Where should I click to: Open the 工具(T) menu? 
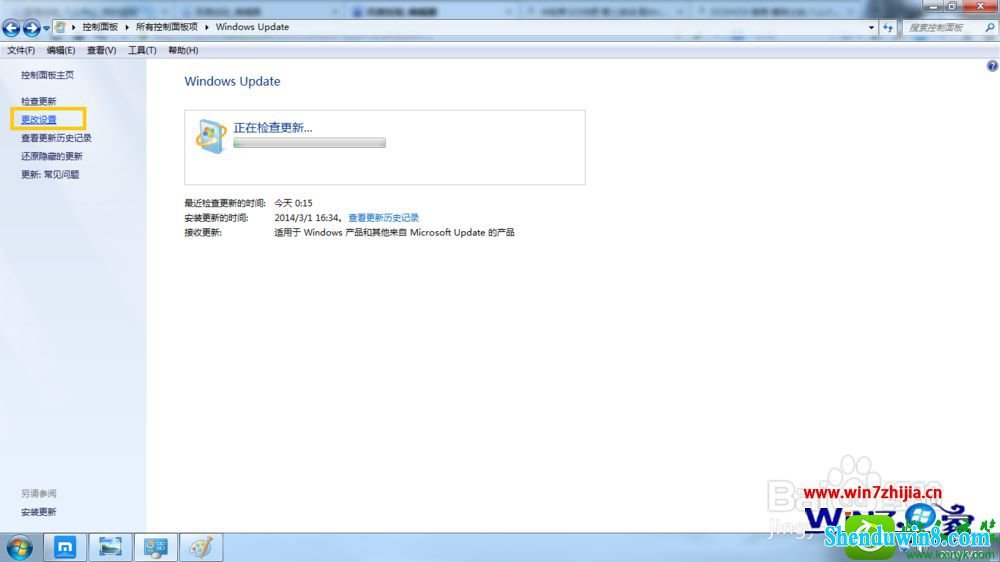tap(142, 50)
